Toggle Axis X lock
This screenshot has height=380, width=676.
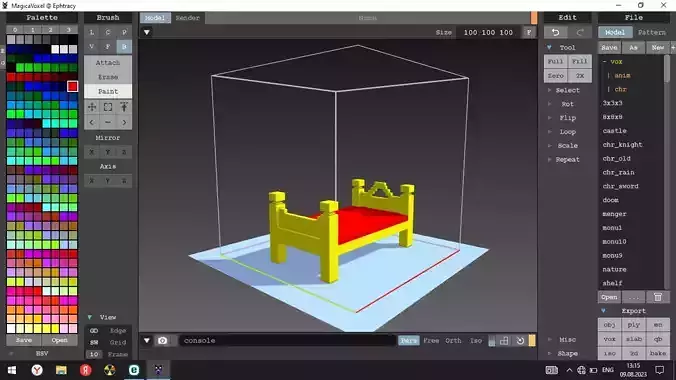pyautogui.click(x=91, y=181)
